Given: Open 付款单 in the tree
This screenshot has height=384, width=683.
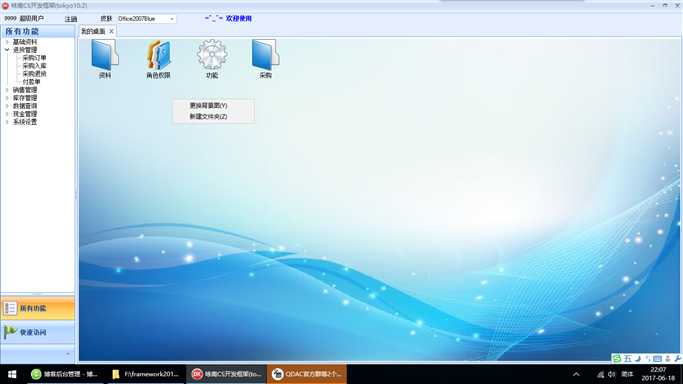Looking at the screenshot, I should tap(31, 82).
